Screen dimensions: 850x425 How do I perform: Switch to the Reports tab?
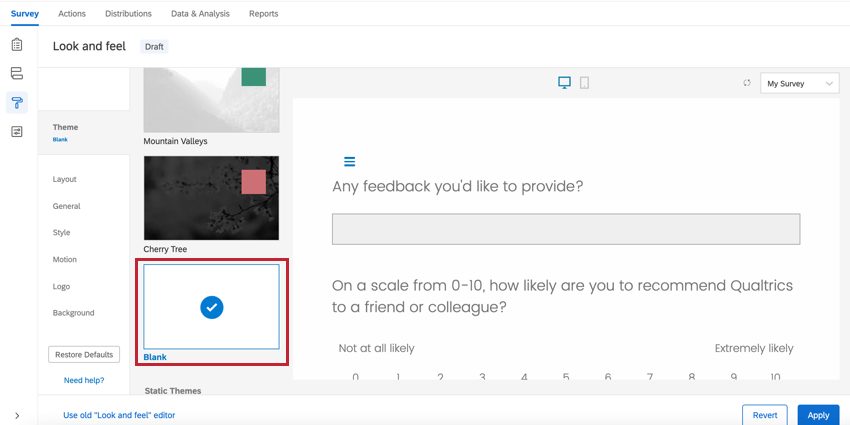263,14
